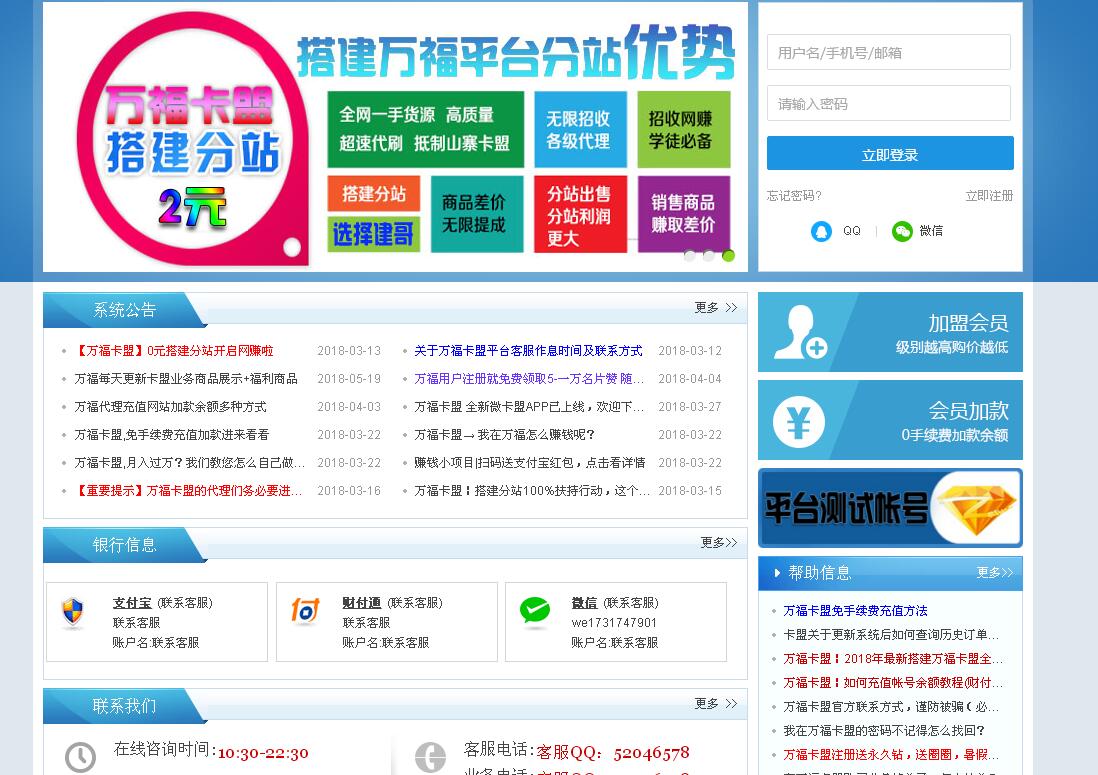Focus the 用户名/手机号/邮箱 input field
1098x775 pixels.
pyautogui.click(x=889, y=53)
